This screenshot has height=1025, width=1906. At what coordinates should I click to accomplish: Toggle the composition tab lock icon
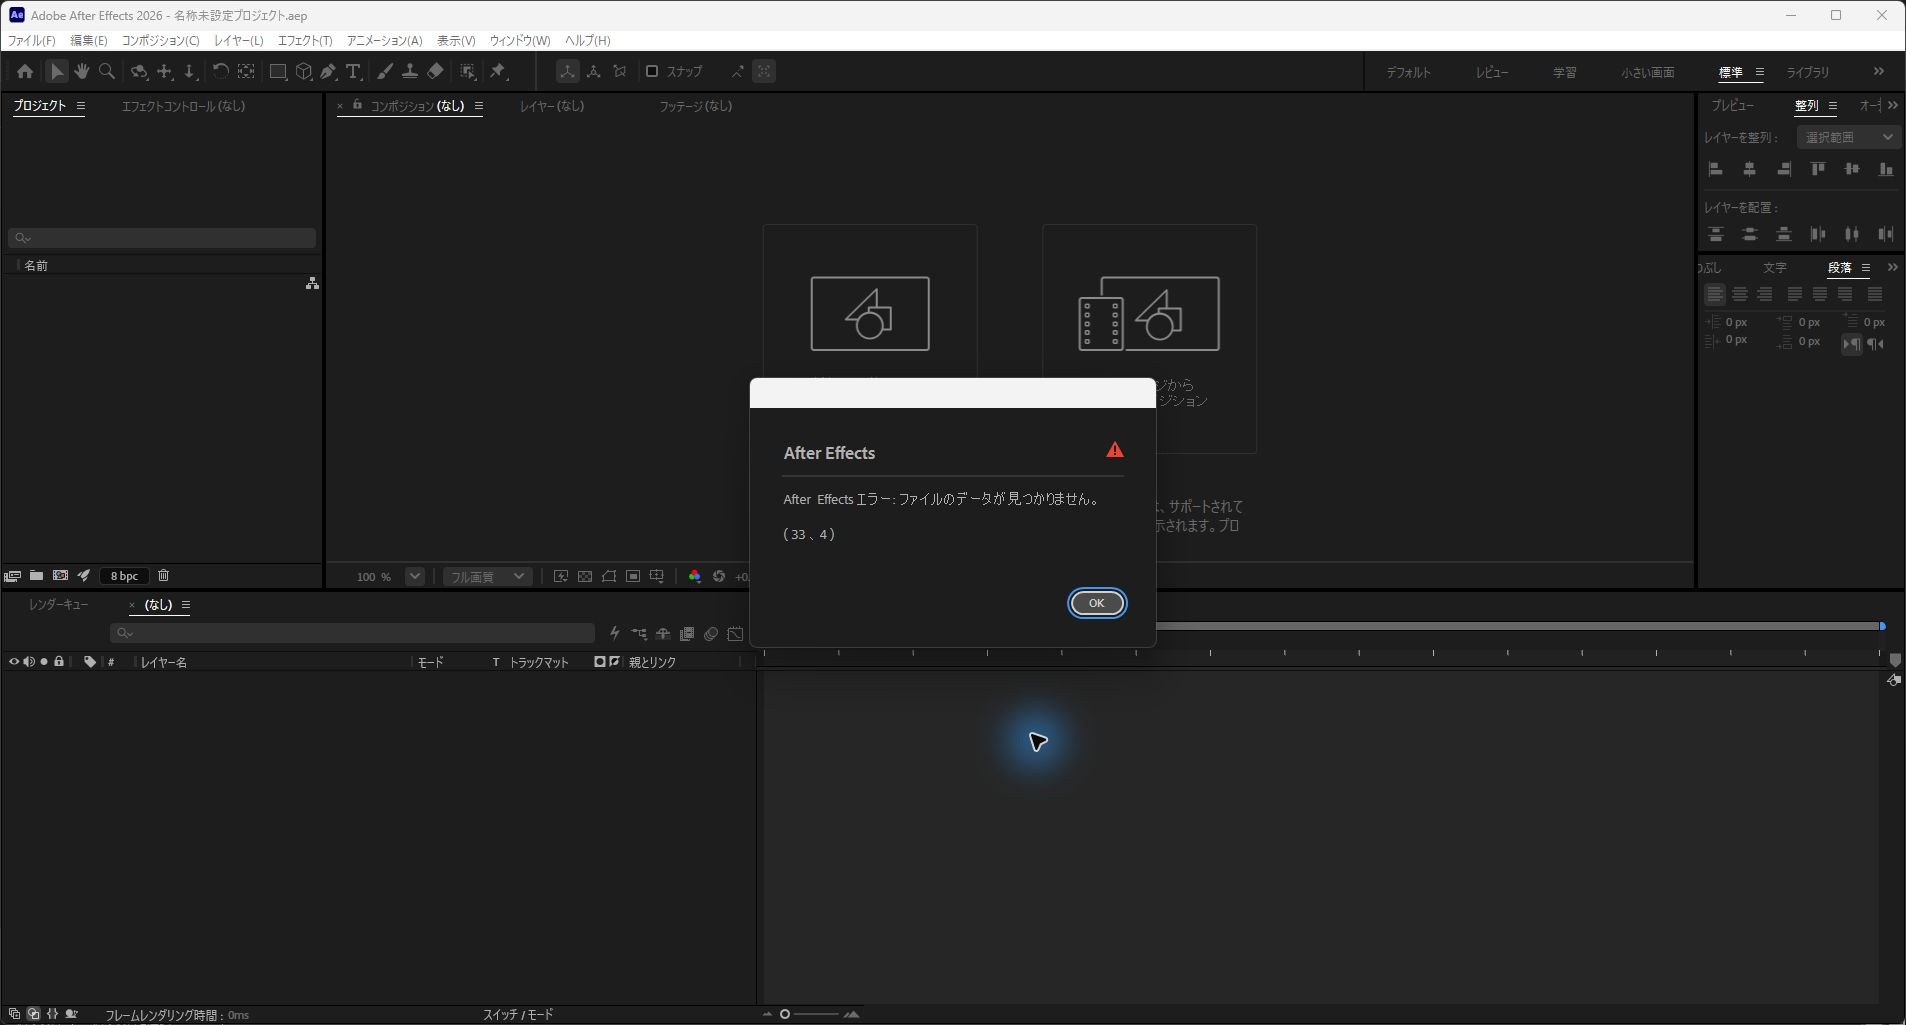(357, 105)
